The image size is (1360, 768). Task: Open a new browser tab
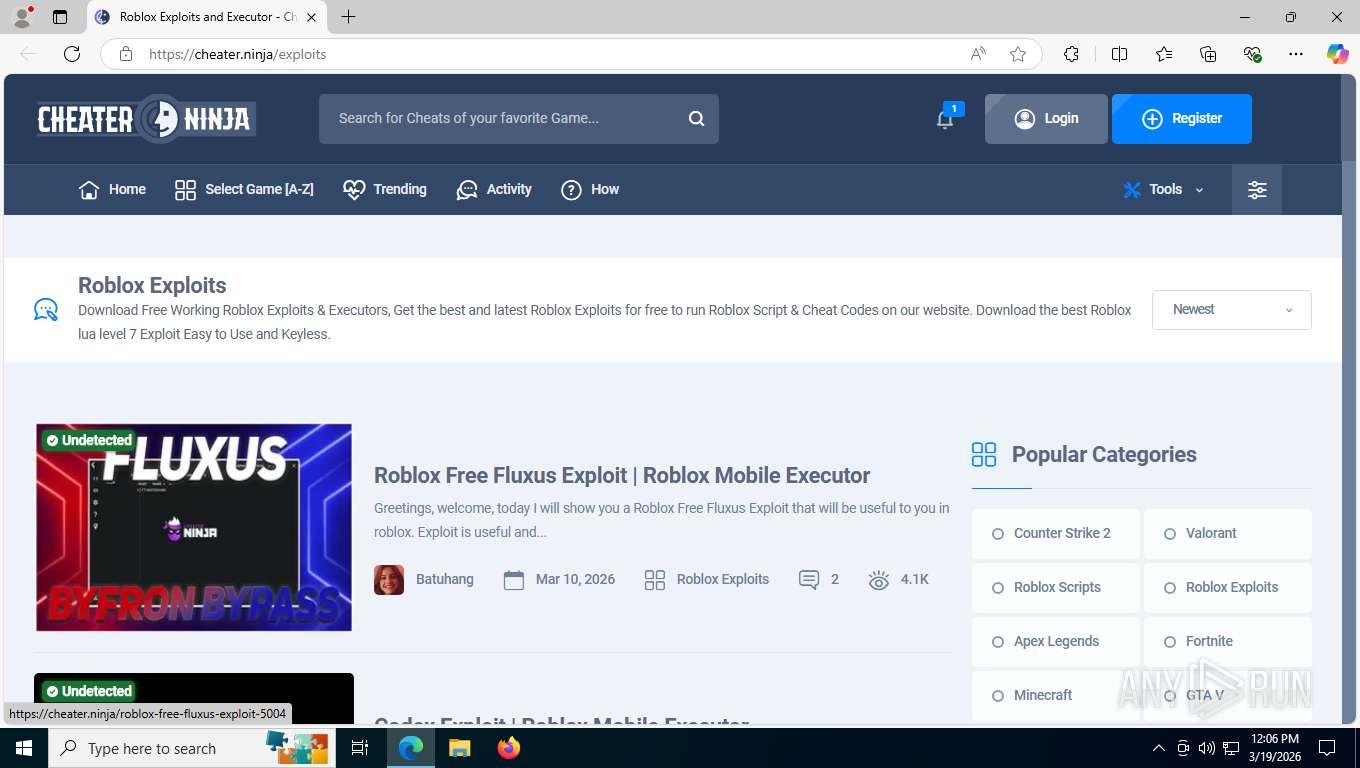[348, 17]
